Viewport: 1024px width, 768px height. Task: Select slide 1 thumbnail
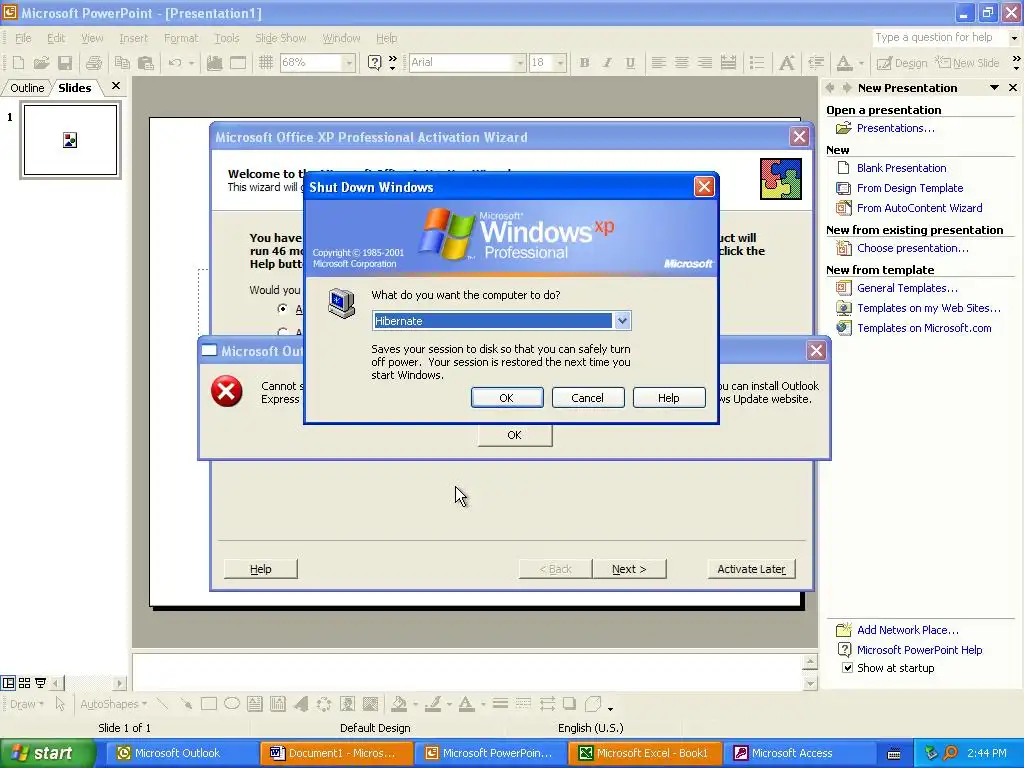70,140
